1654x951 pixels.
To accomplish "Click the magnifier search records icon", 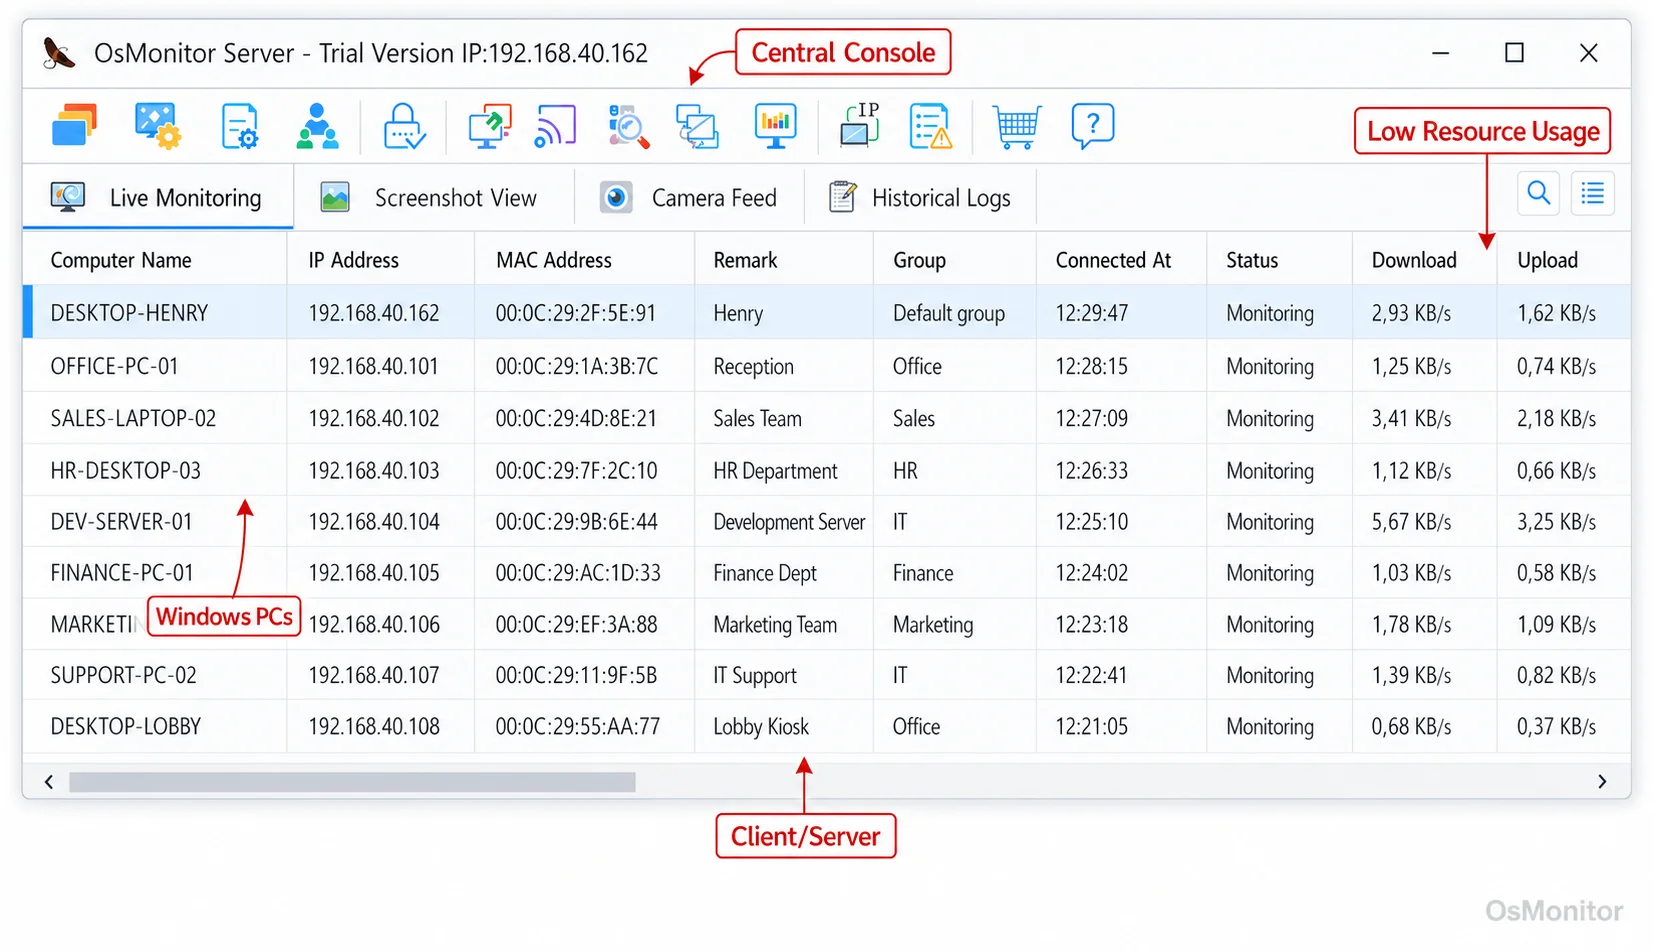I will pyautogui.click(x=628, y=126).
